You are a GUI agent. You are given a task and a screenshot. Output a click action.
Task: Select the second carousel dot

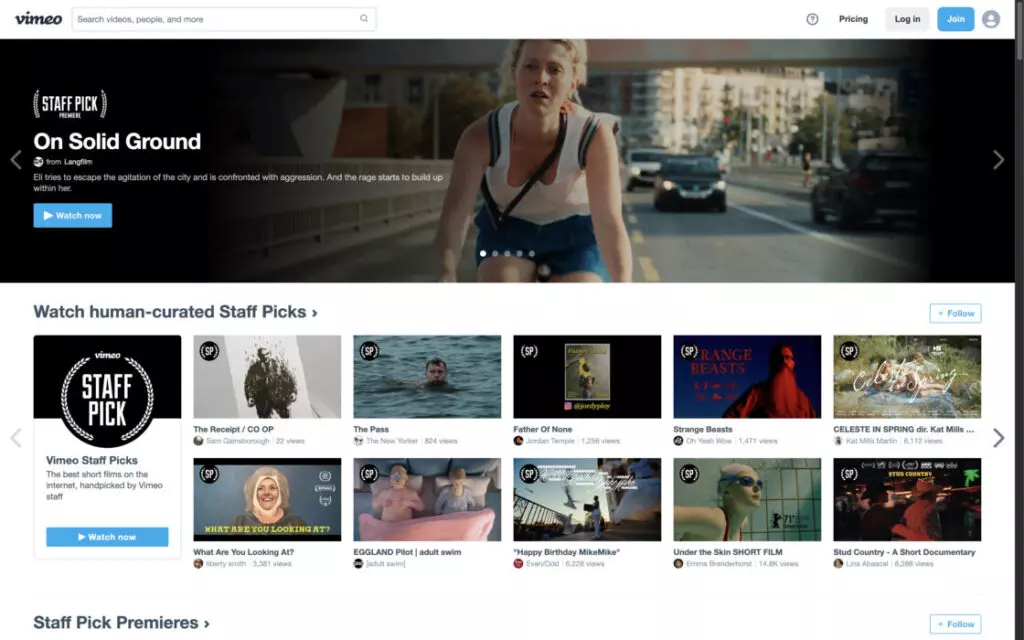point(495,253)
